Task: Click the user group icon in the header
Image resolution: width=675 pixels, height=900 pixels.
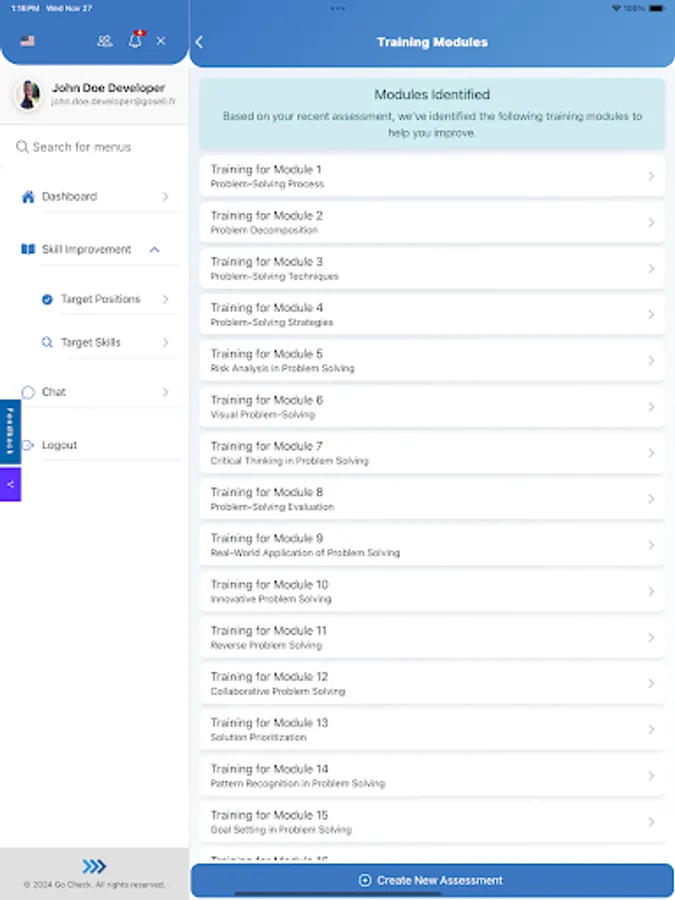Action: [x=104, y=41]
